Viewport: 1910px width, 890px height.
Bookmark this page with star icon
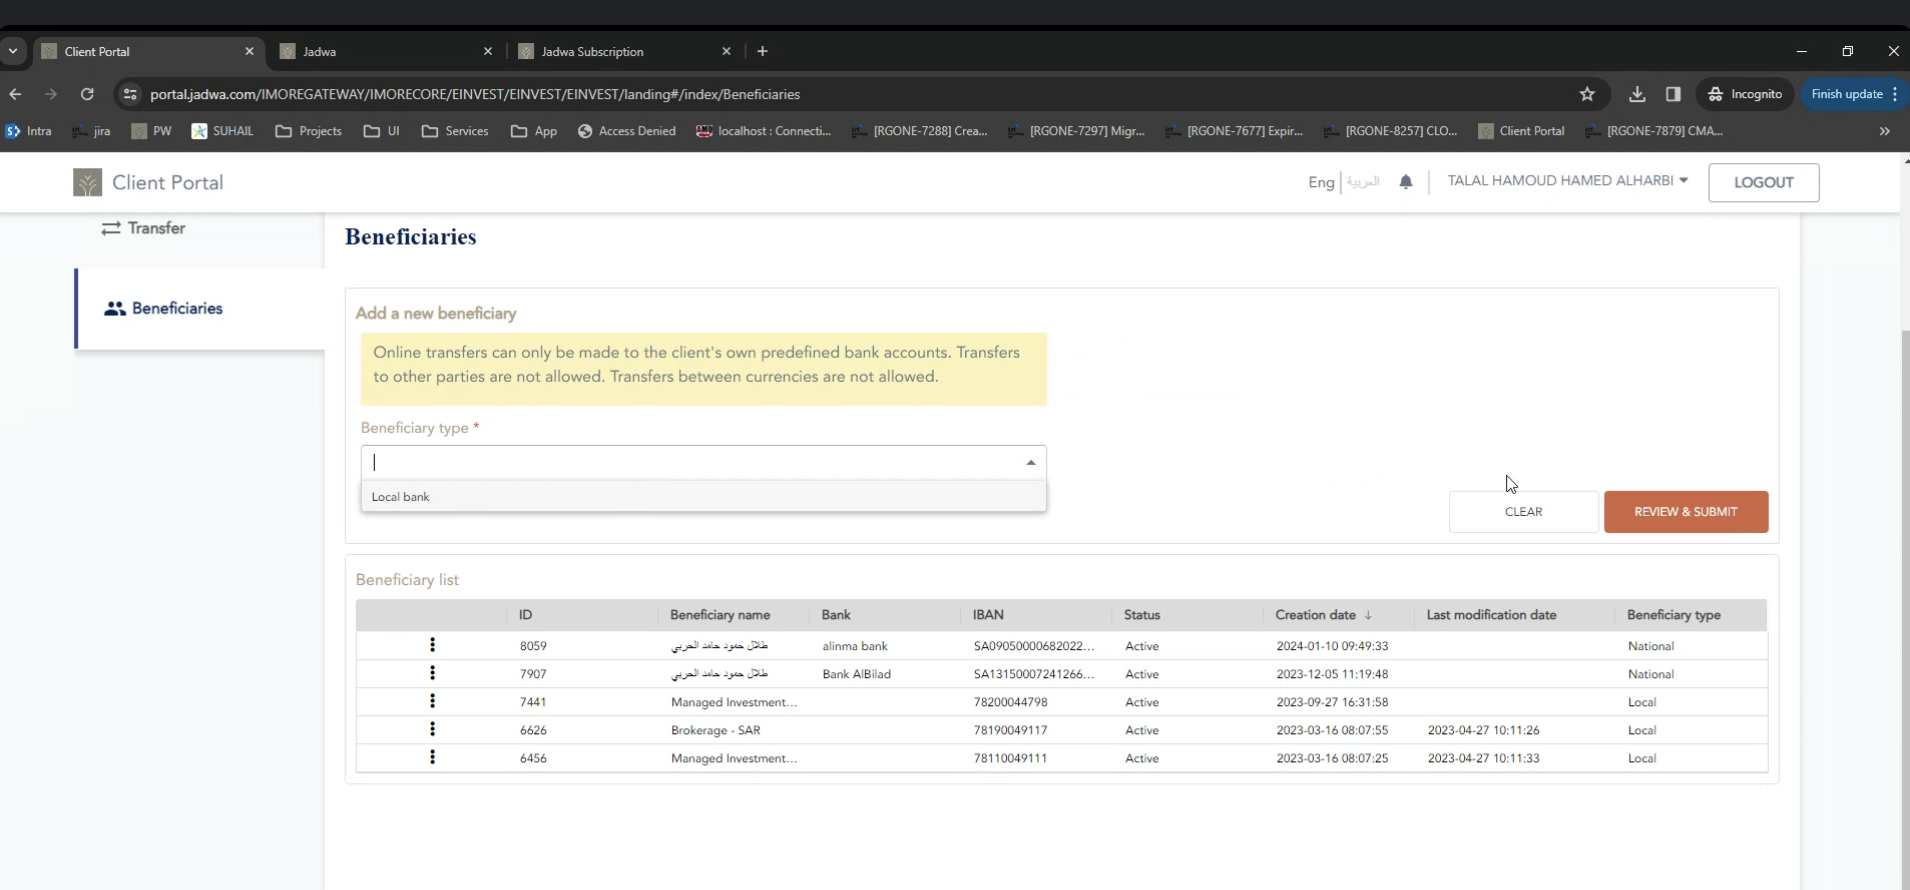tap(1587, 94)
